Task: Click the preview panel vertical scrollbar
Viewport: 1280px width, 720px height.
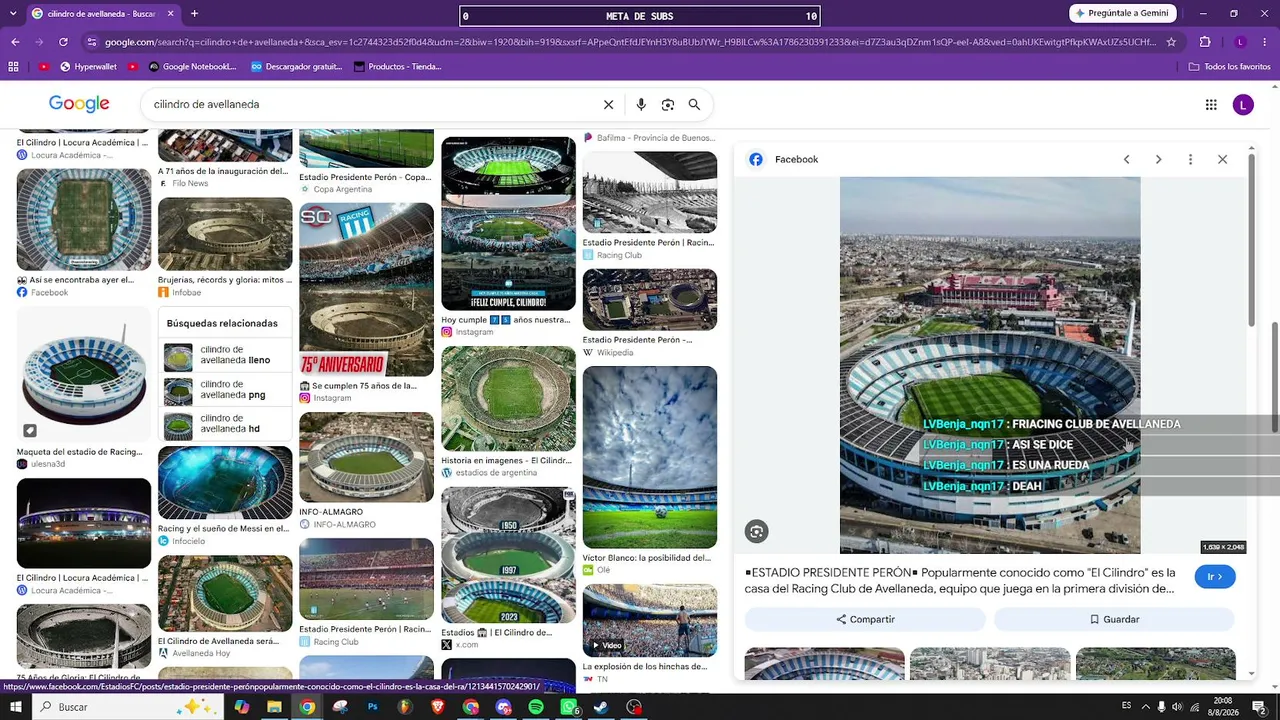Action: [x=1250, y=240]
